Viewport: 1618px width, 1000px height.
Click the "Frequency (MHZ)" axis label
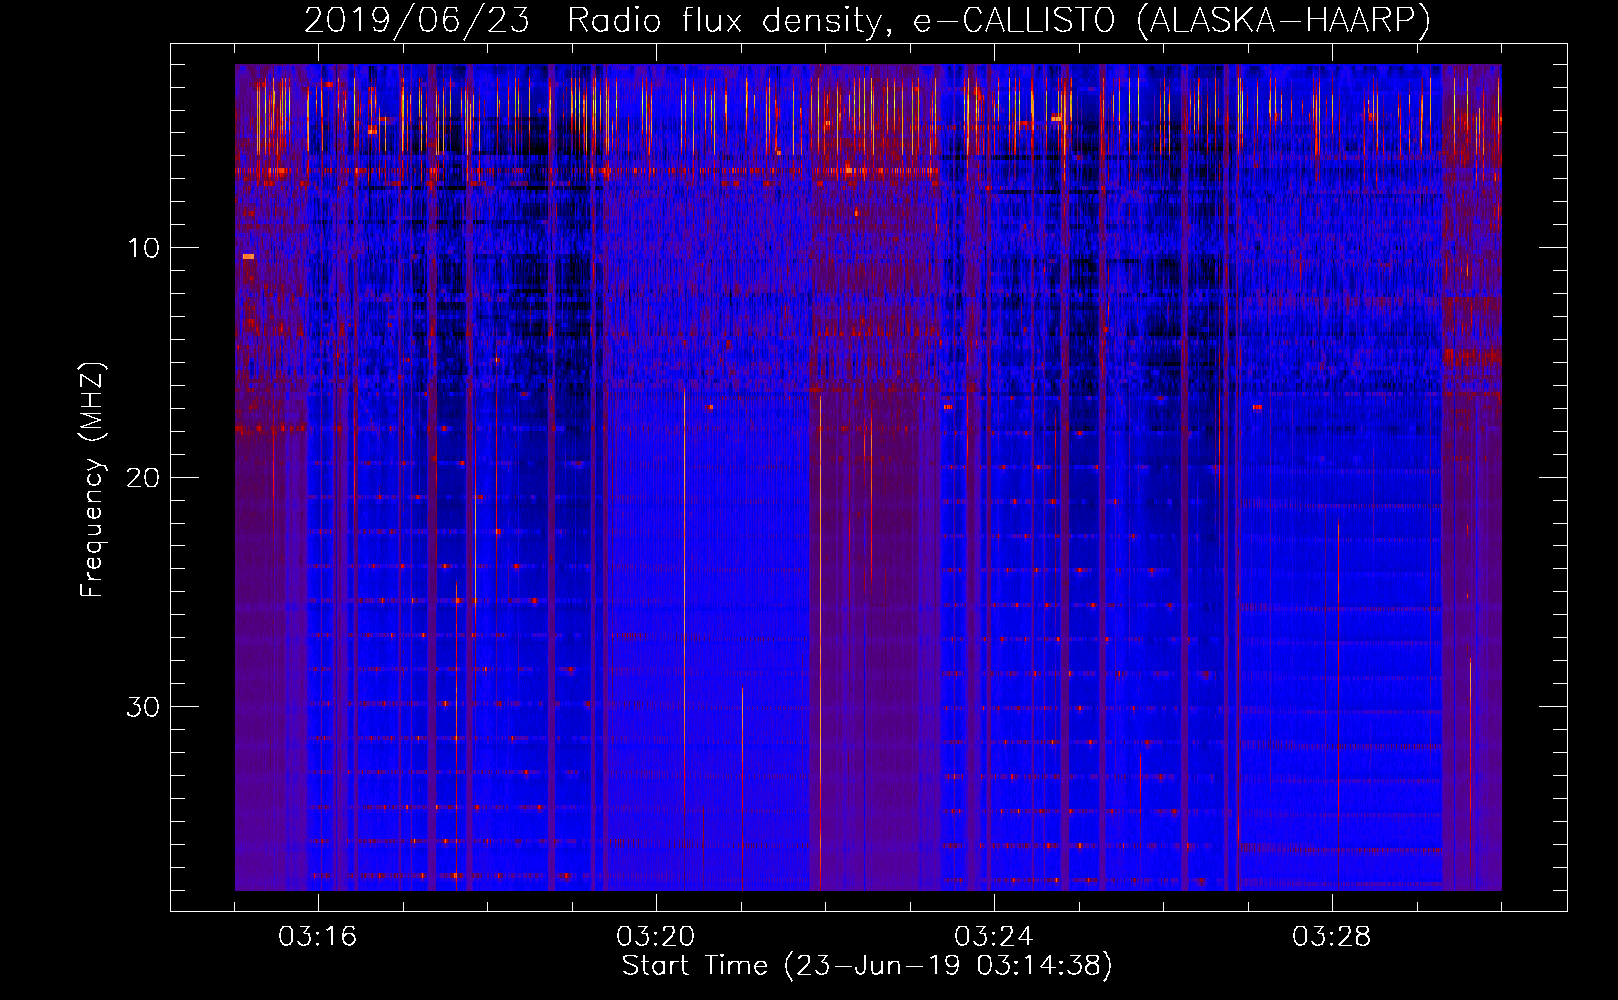coord(92,480)
